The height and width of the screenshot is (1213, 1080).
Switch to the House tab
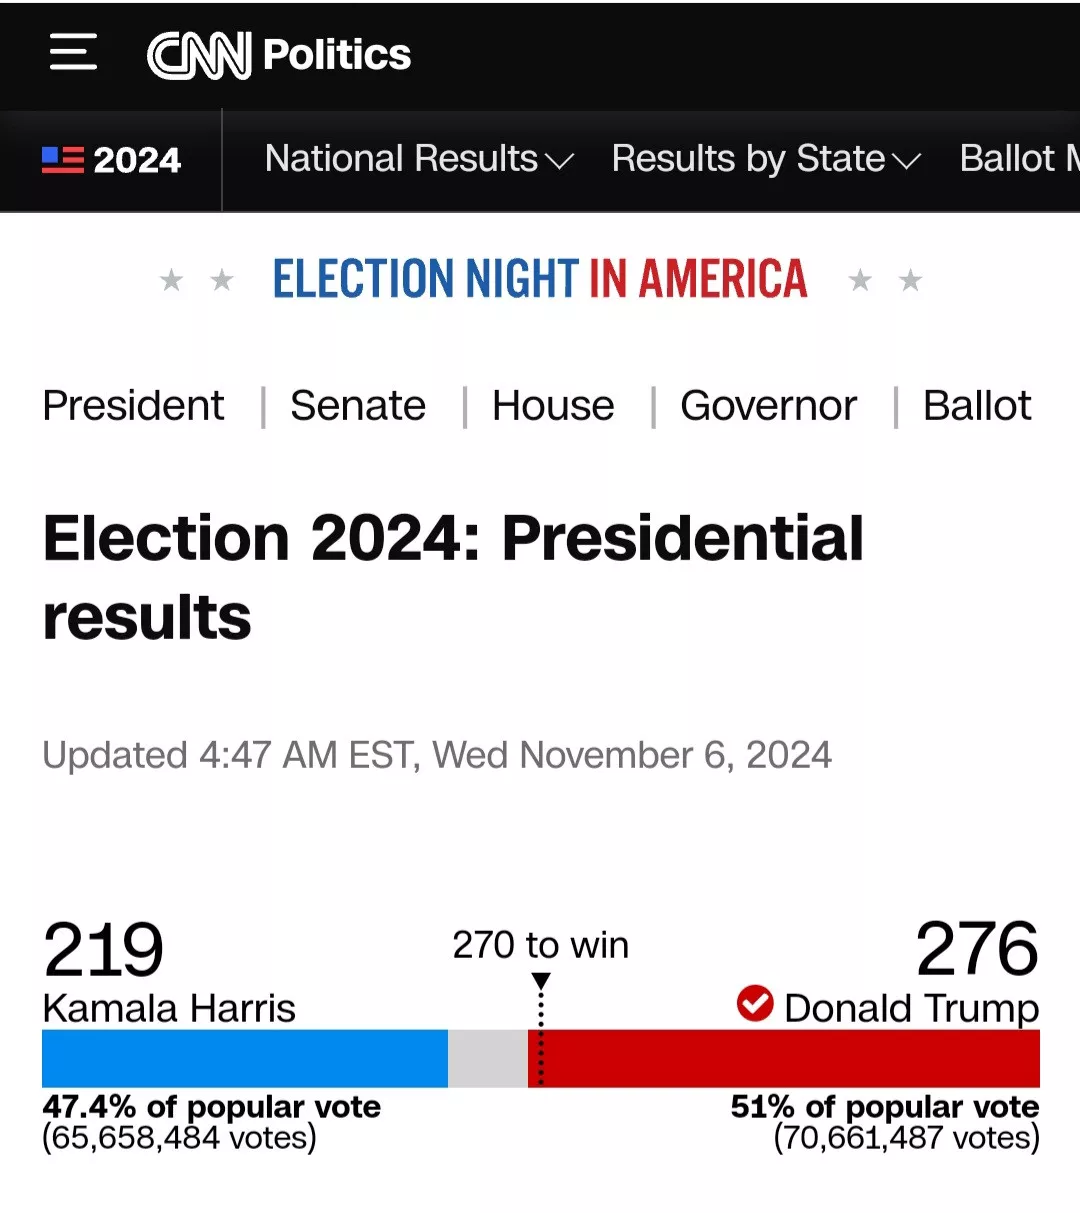pyautogui.click(x=553, y=406)
